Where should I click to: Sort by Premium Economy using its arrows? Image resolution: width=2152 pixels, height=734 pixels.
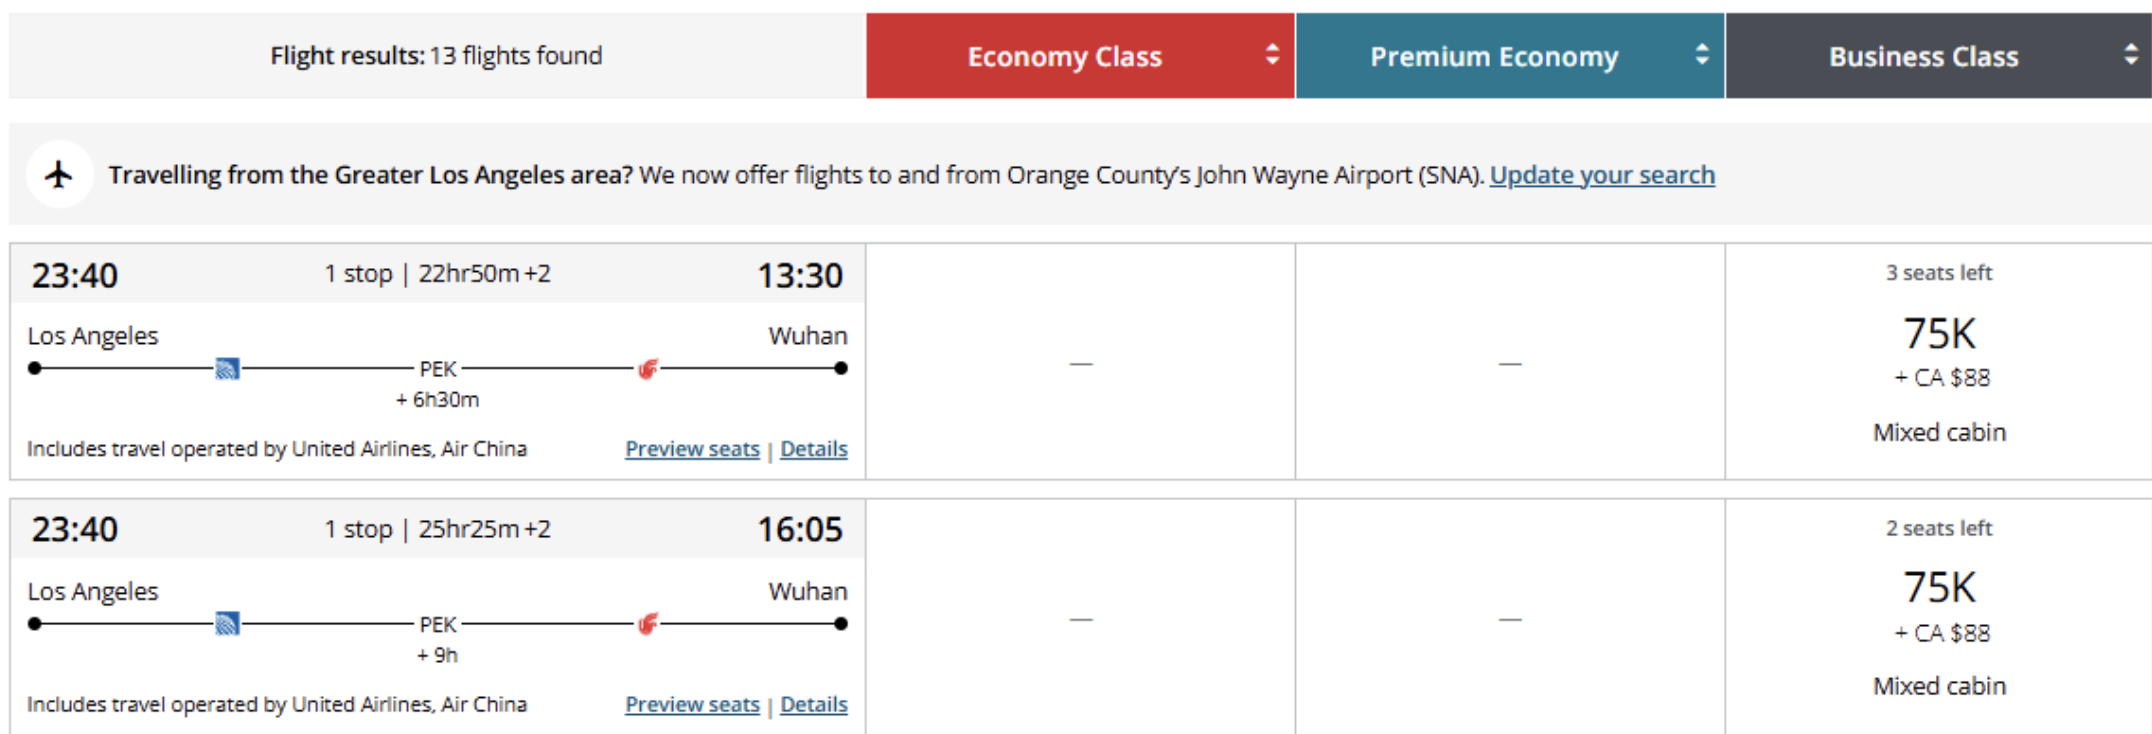tap(1702, 55)
